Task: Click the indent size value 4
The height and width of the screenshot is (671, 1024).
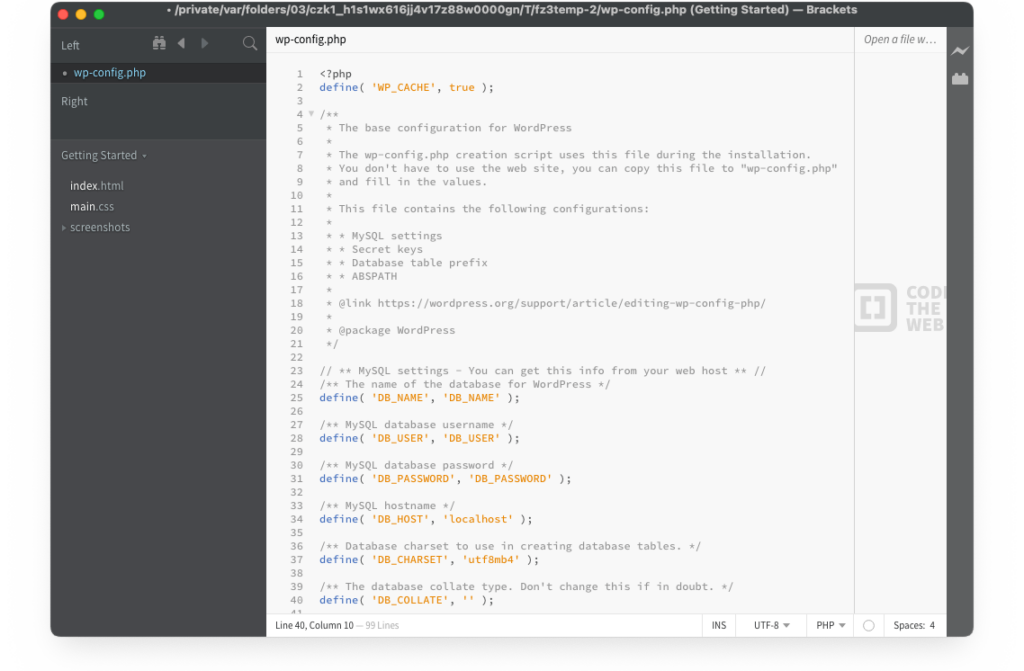Action: pos(932,625)
